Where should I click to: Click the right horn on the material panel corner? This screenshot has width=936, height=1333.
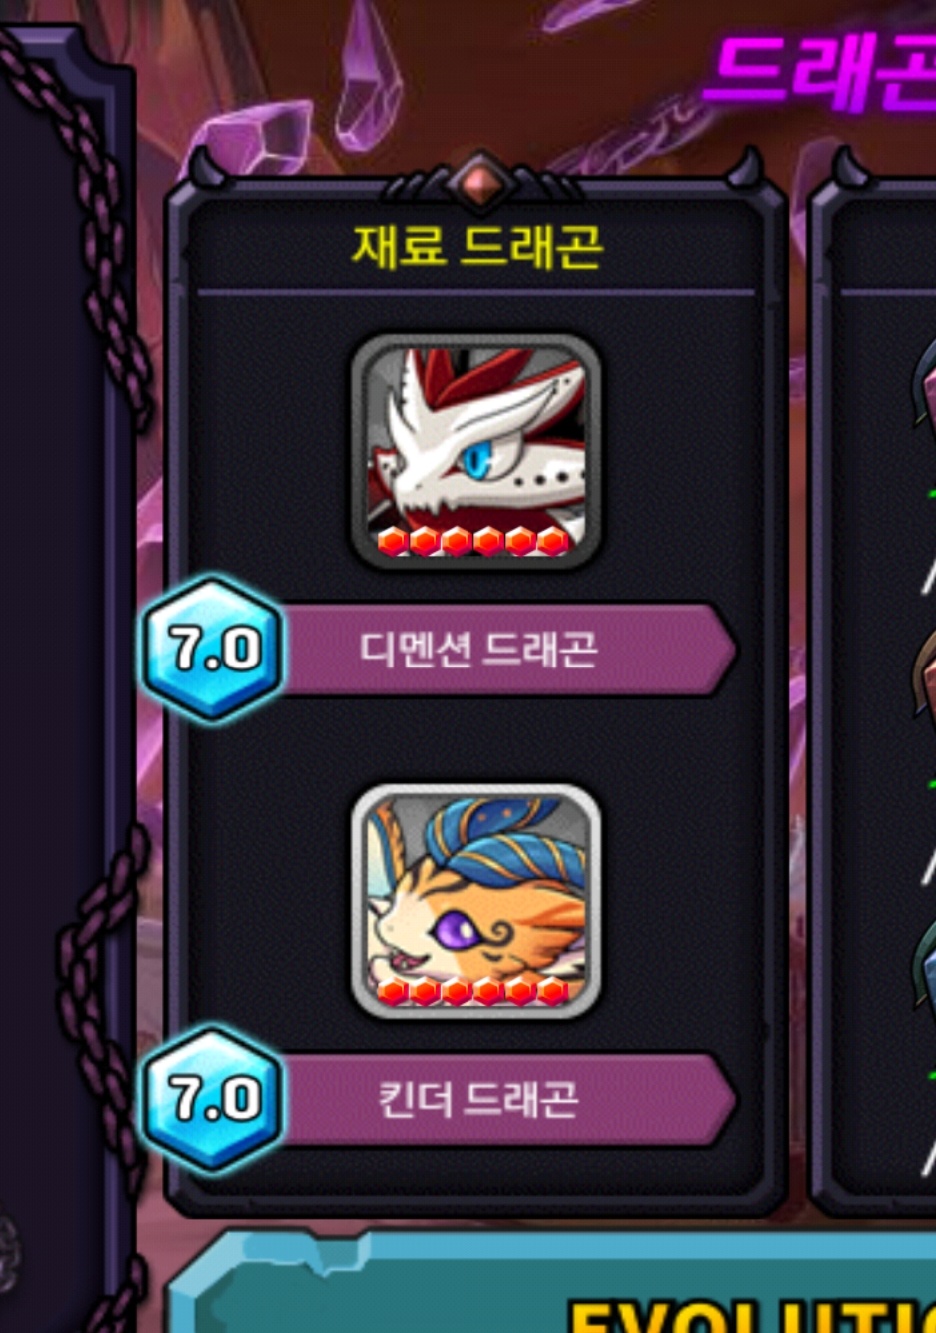(746, 166)
